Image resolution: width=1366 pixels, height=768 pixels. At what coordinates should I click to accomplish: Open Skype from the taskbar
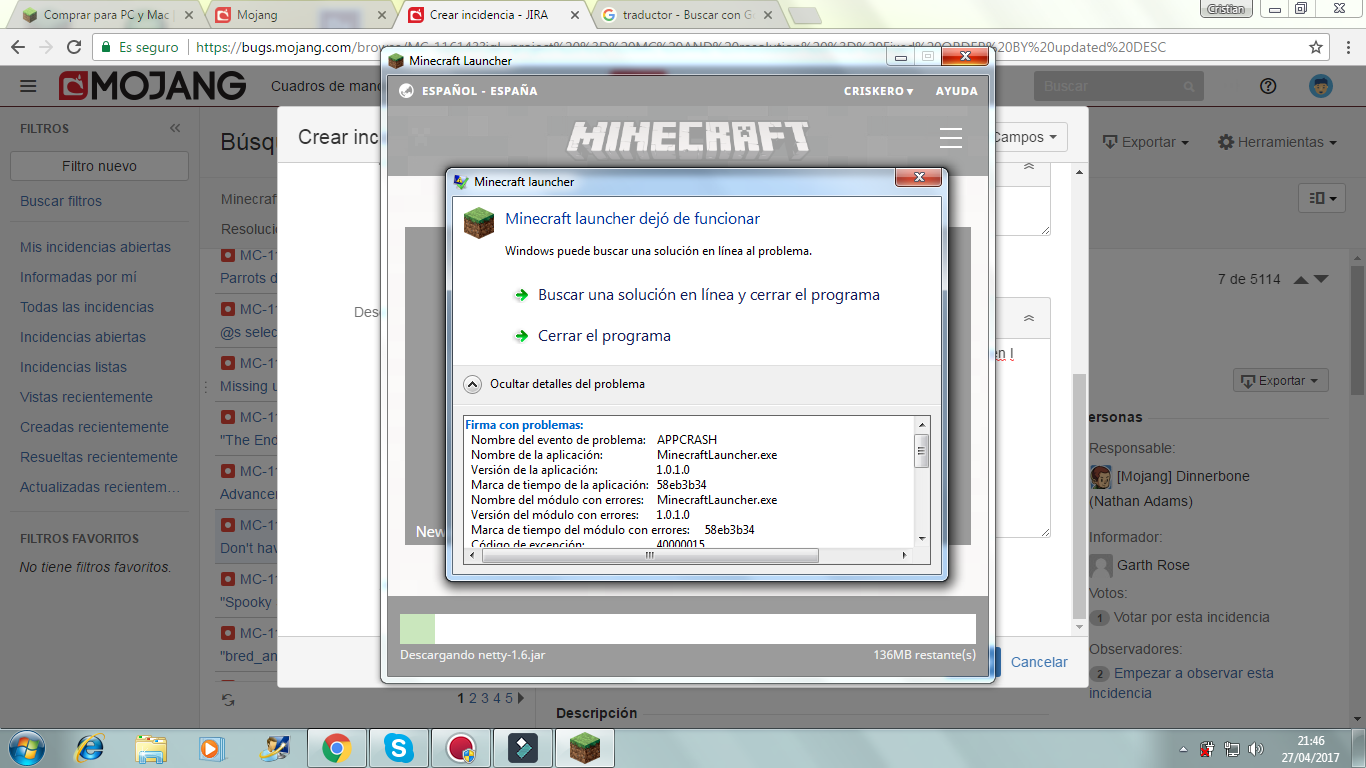coord(398,747)
